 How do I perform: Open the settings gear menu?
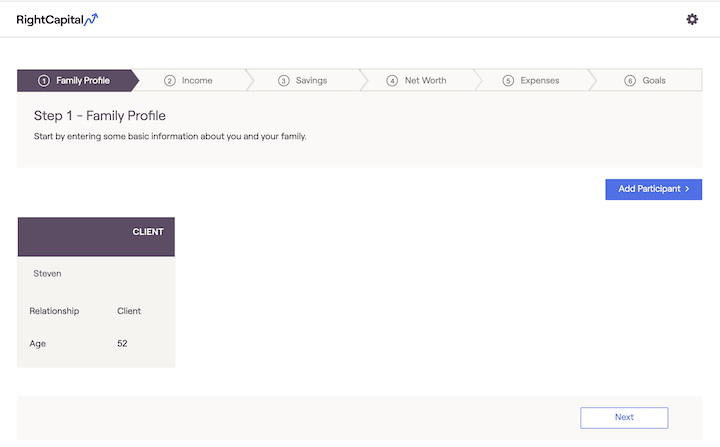[x=692, y=19]
